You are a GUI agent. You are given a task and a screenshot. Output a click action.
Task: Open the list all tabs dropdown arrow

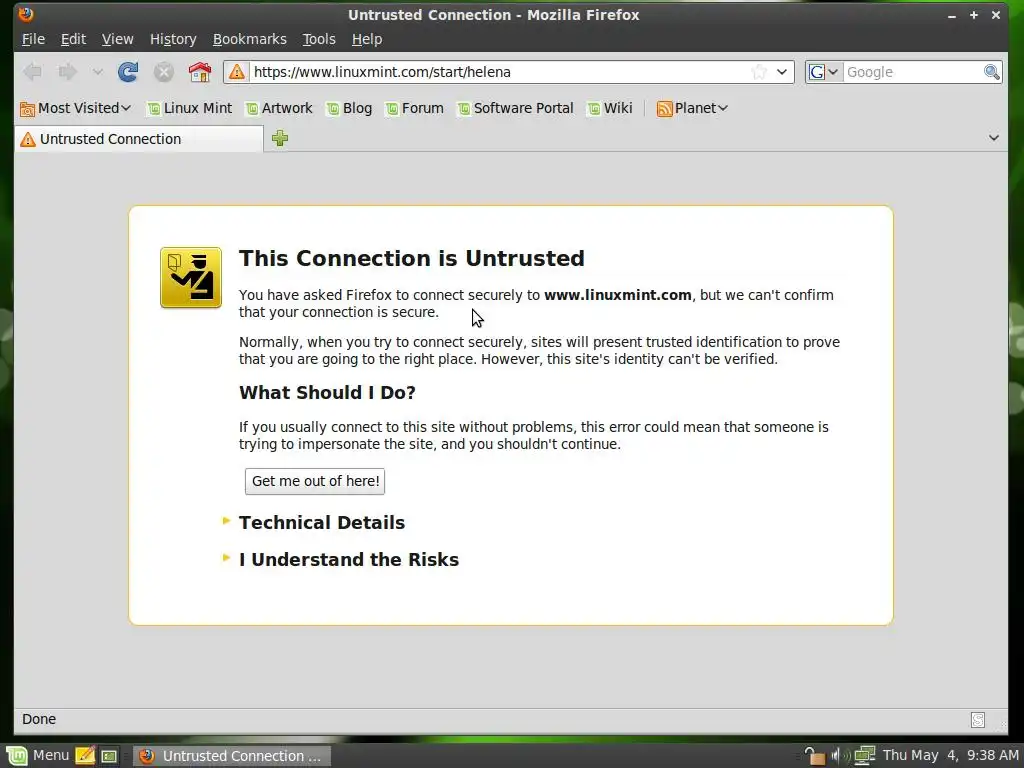[993, 138]
